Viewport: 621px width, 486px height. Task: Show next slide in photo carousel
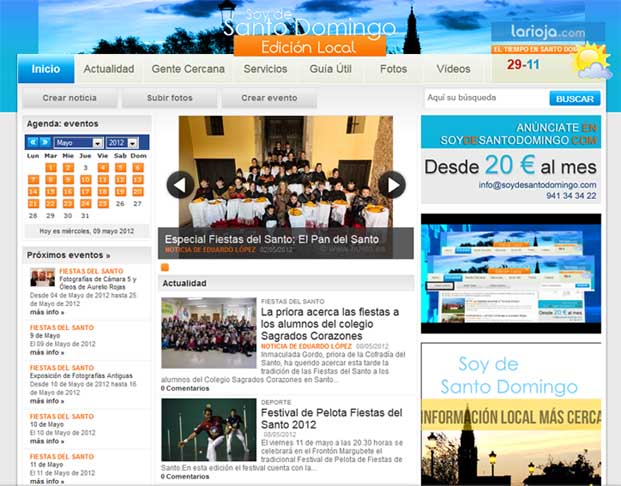point(392,185)
